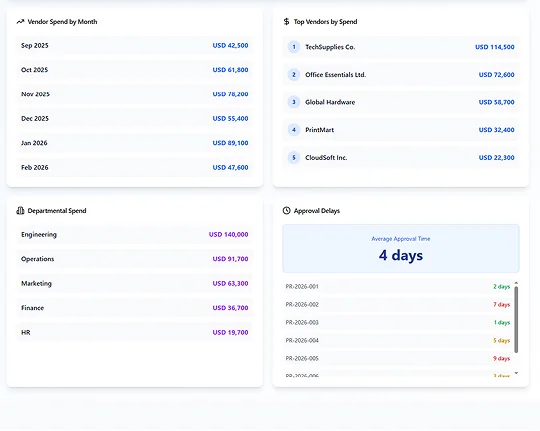Click the USD 36,700 Finance spend
540x431 pixels.
coord(230,308)
